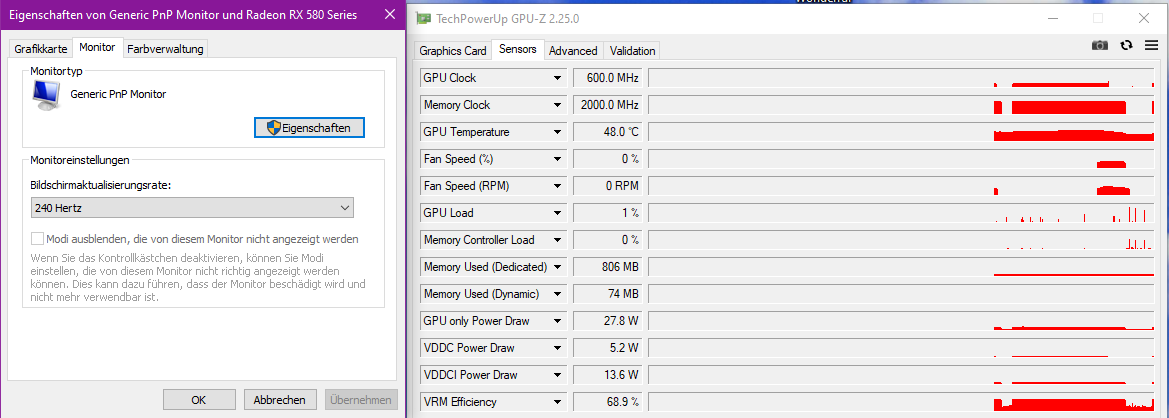Open the Memory Controller Load dropdown
This screenshot has width=1169, height=418.
pos(557,240)
